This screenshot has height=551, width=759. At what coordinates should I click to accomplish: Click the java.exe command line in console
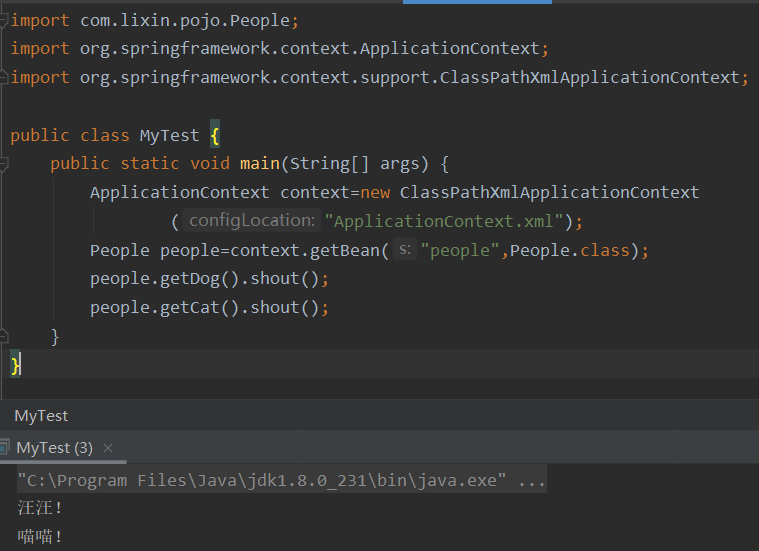pos(282,480)
